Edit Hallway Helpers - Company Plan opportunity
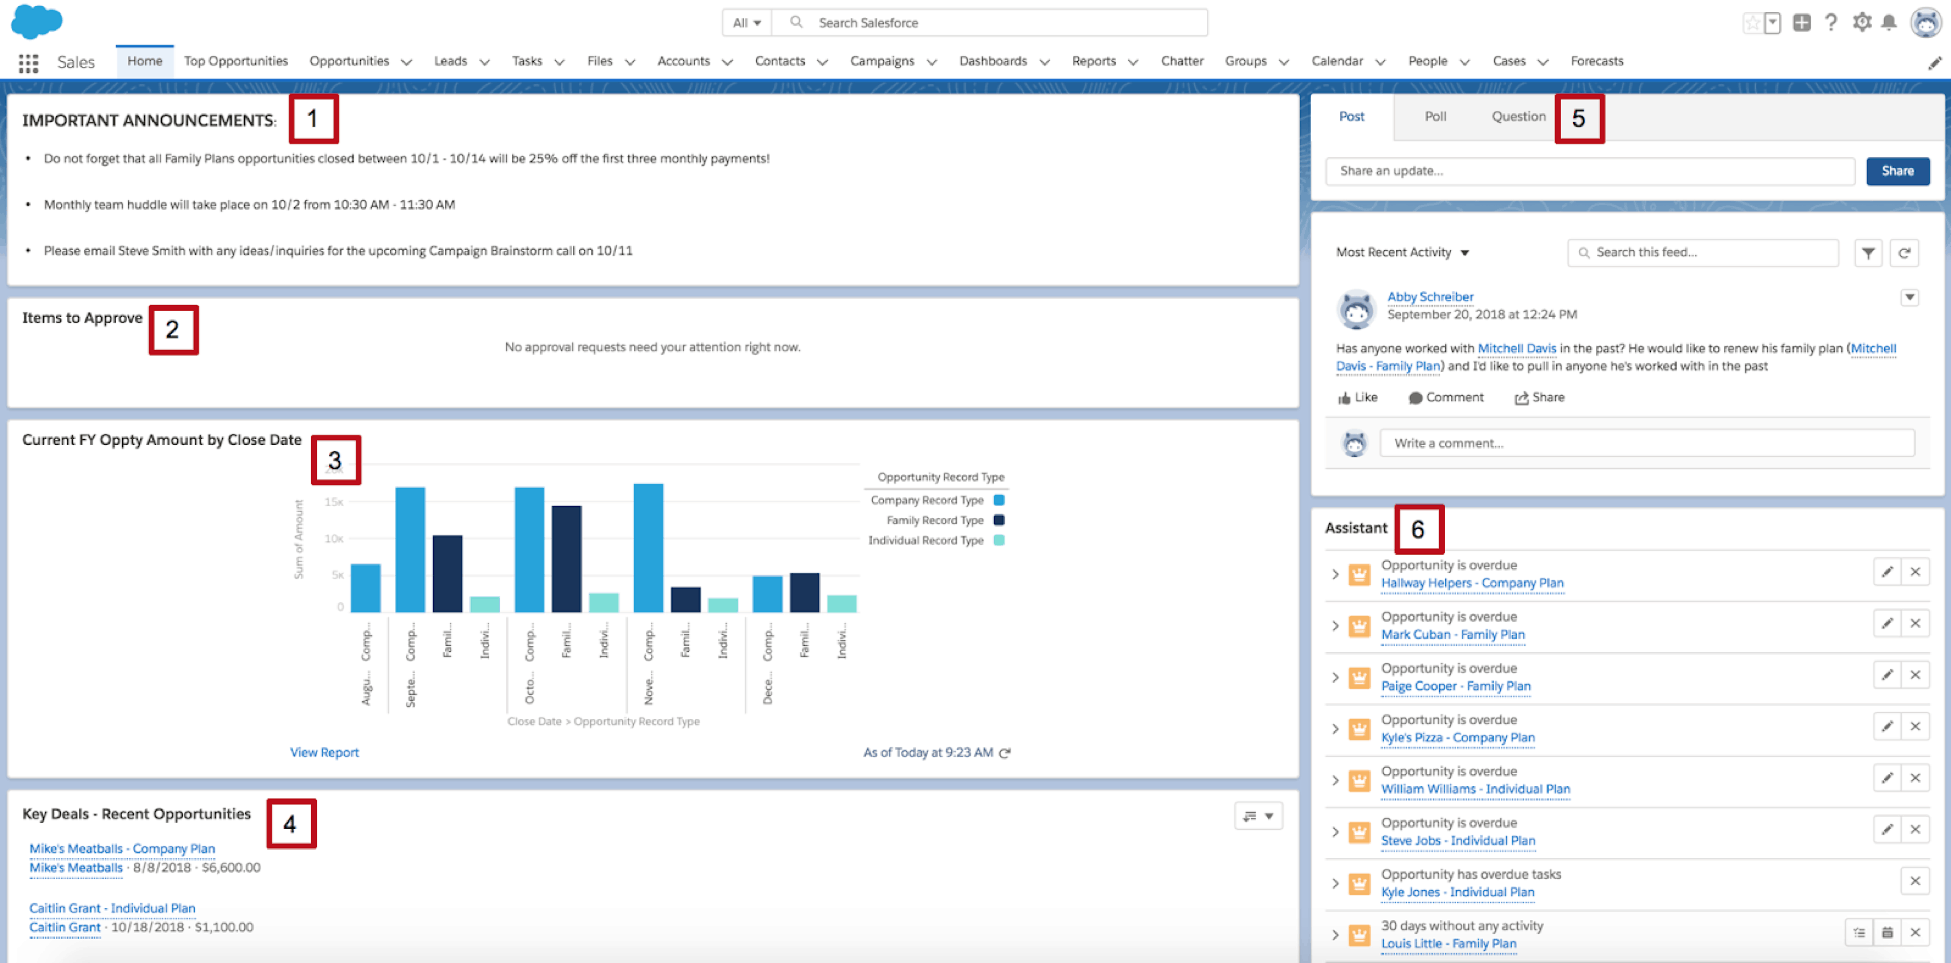 tap(1887, 572)
